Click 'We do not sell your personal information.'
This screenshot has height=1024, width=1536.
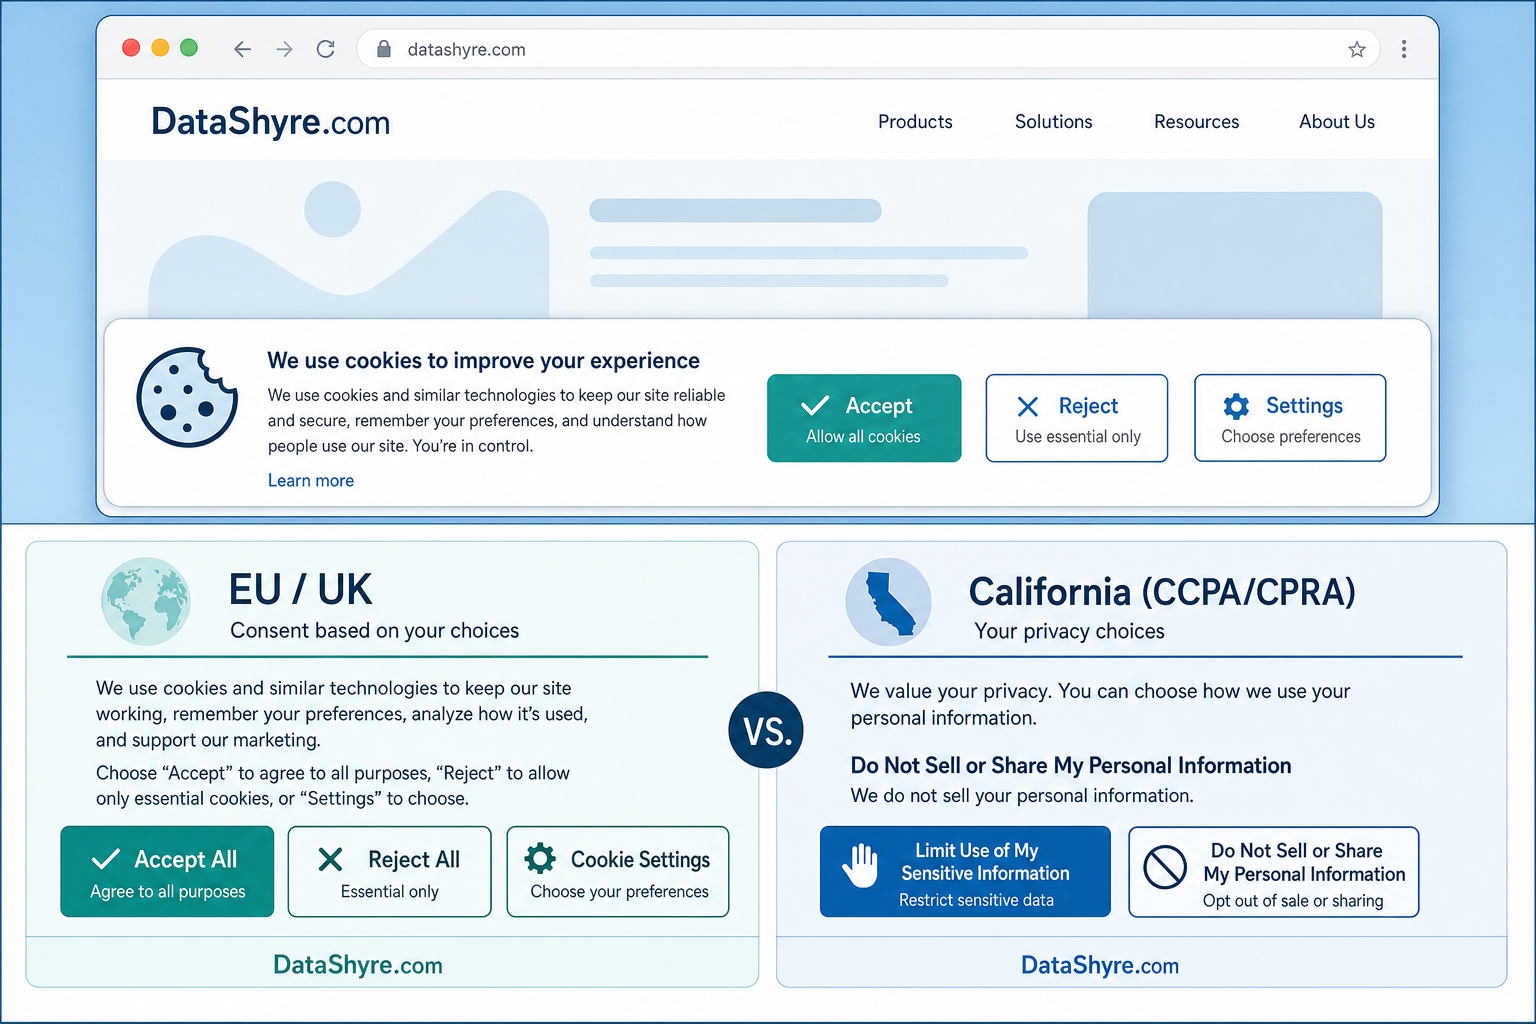pos(1022,796)
